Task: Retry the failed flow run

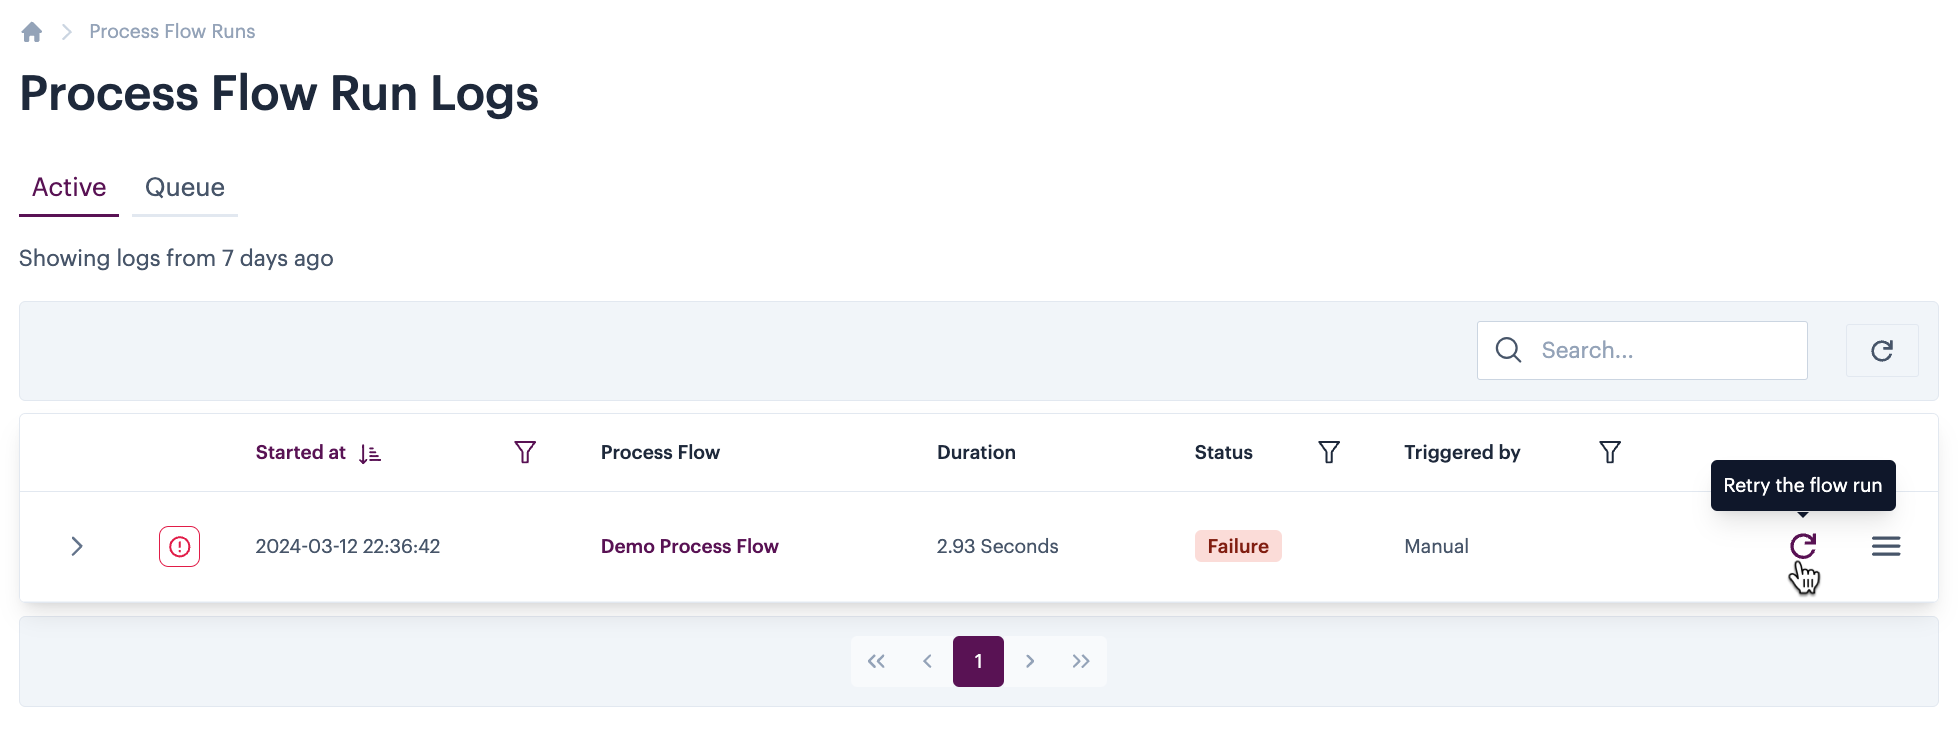Action: coord(1802,546)
